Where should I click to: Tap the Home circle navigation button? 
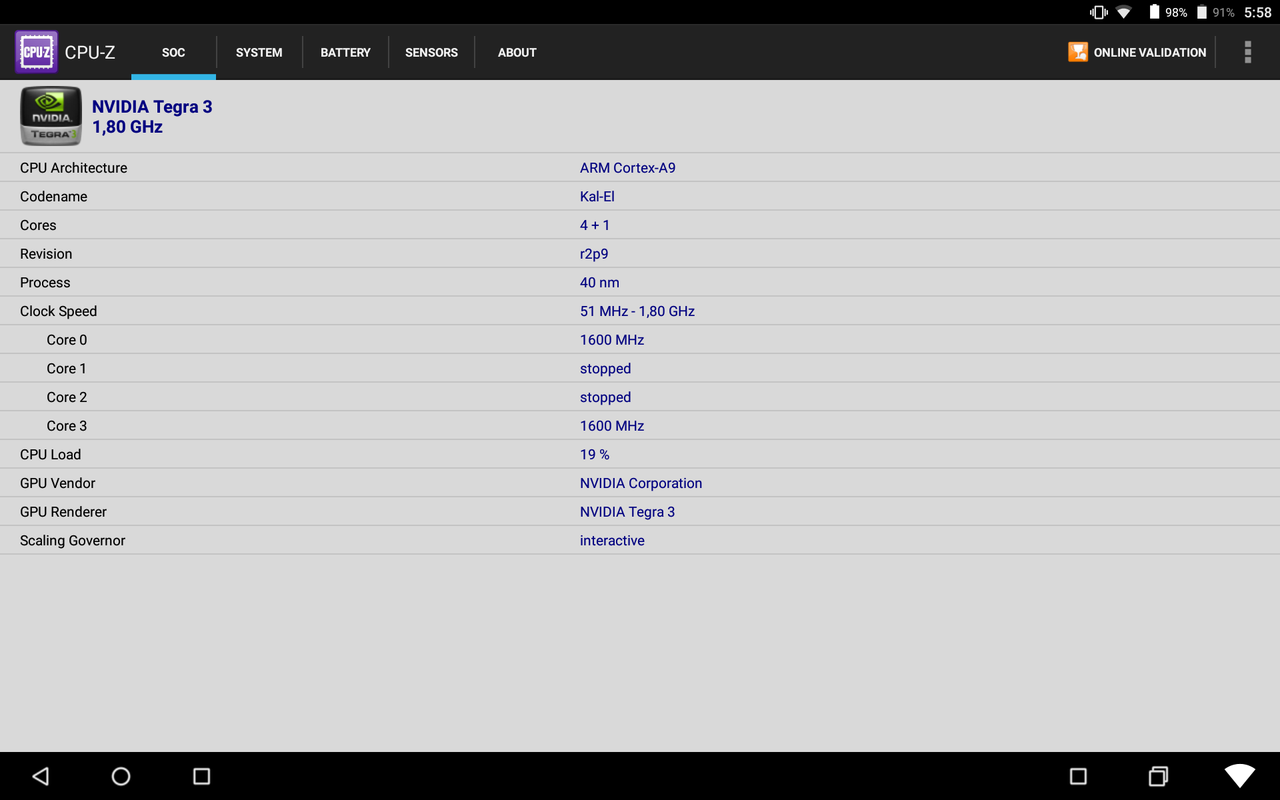tap(121, 776)
